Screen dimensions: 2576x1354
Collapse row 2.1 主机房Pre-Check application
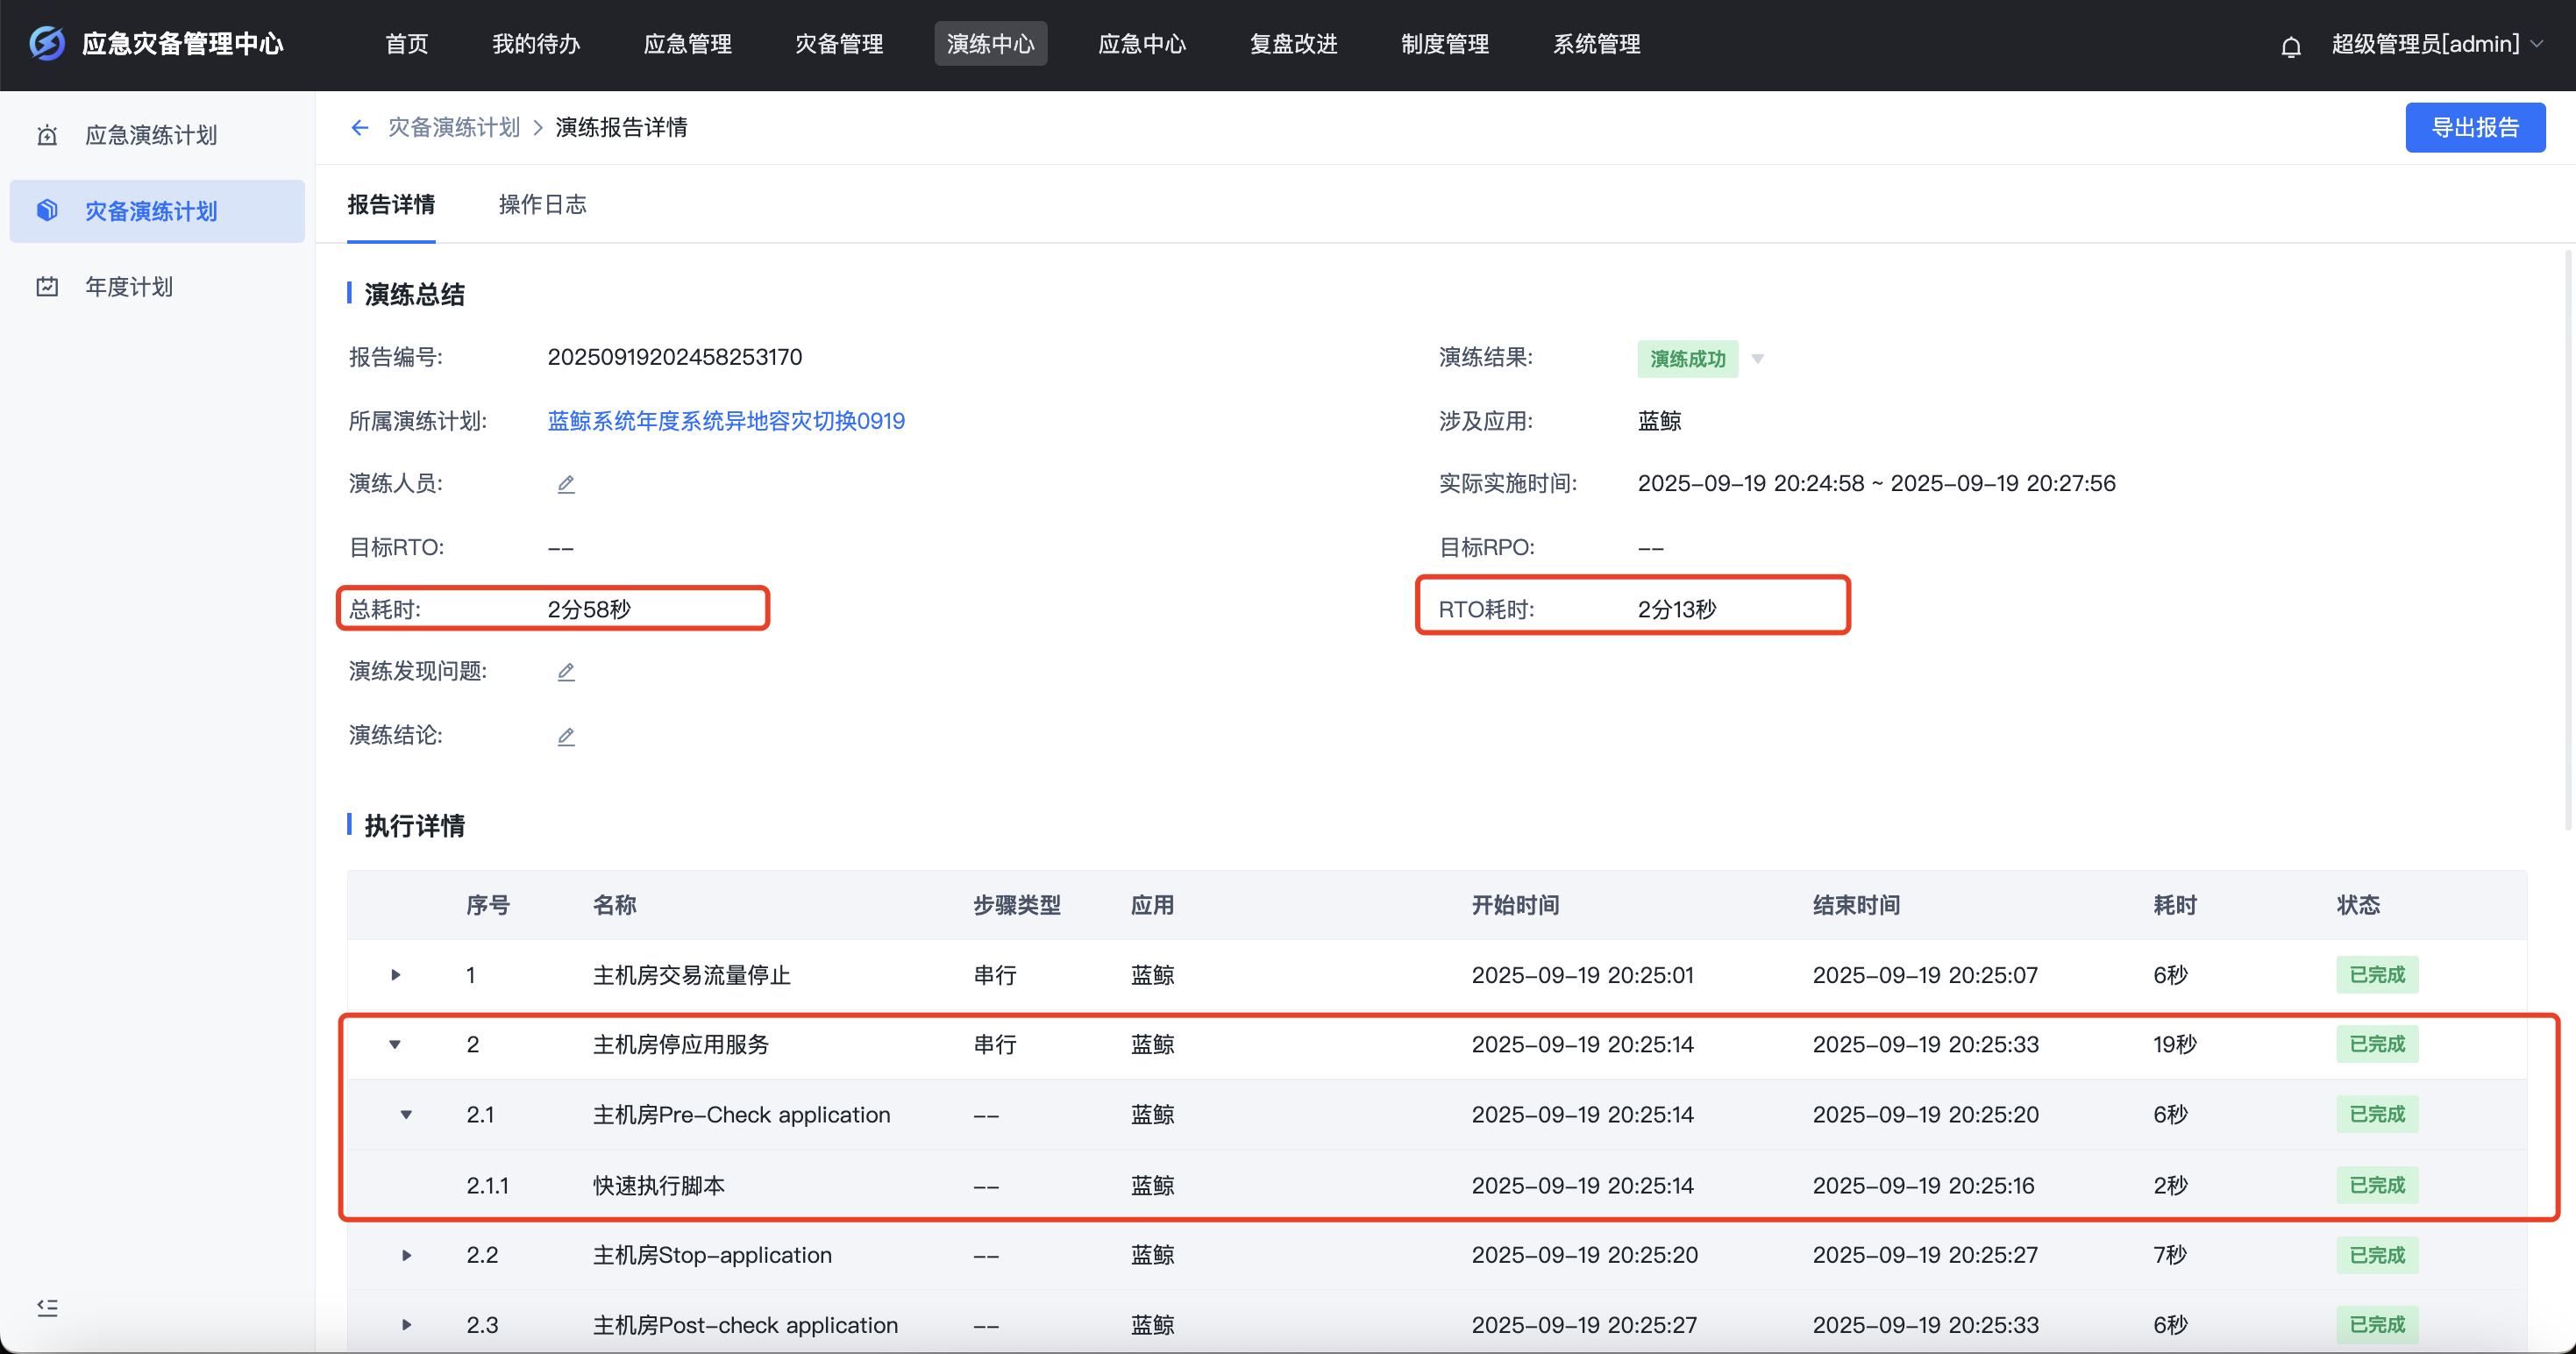click(406, 1115)
